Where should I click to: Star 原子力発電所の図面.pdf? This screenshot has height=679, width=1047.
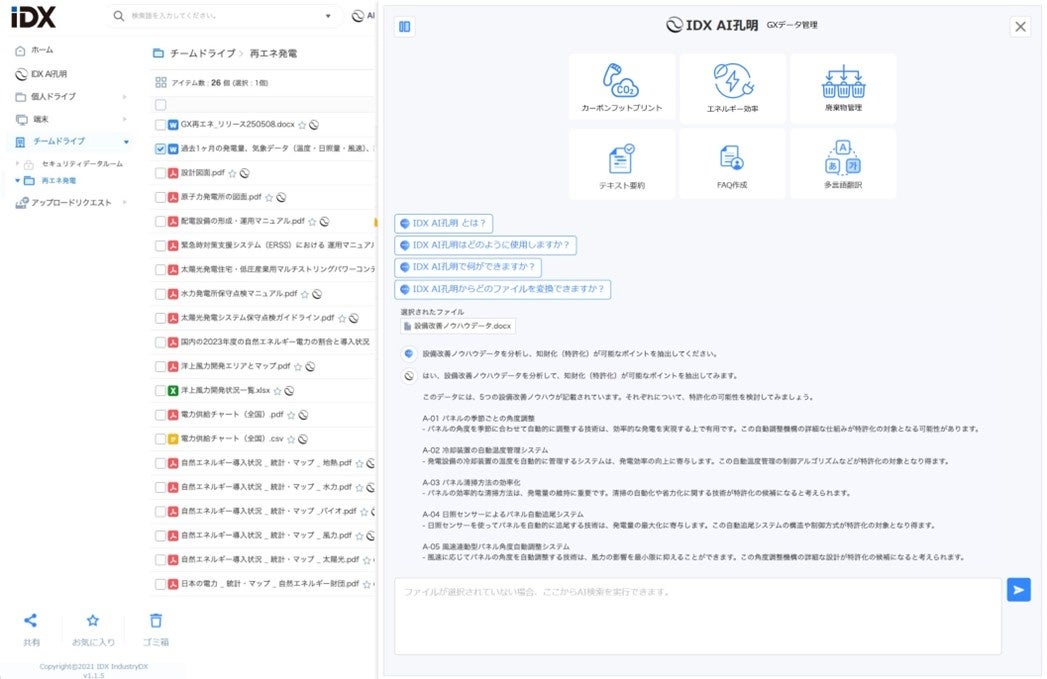pyautogui.click(x=269, y=198)
